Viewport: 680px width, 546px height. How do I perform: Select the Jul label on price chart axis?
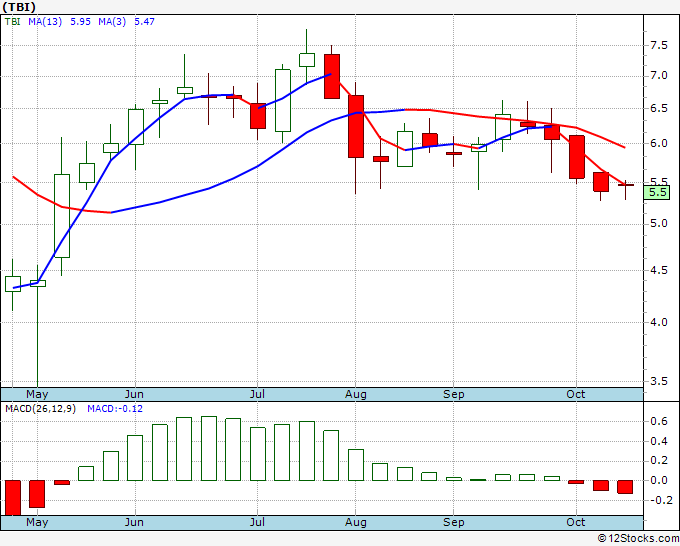click(258, 394)
